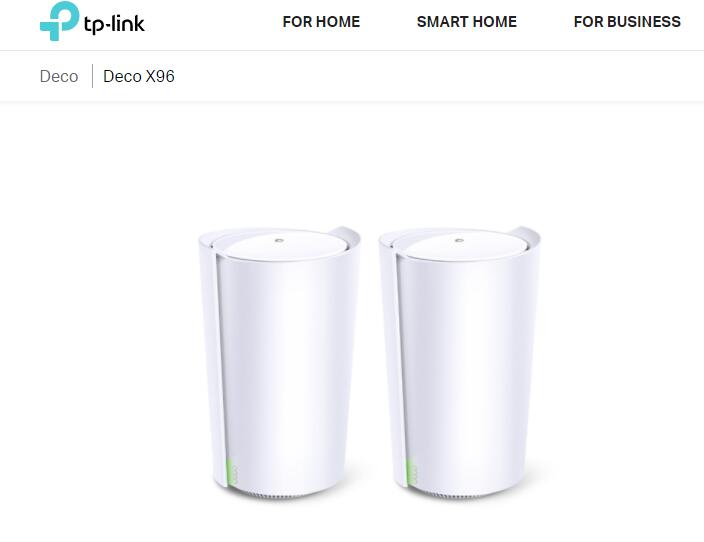Click the white top cap of right unit
The width and height of the screenshot is (704, 542).
tap(460, 246)
